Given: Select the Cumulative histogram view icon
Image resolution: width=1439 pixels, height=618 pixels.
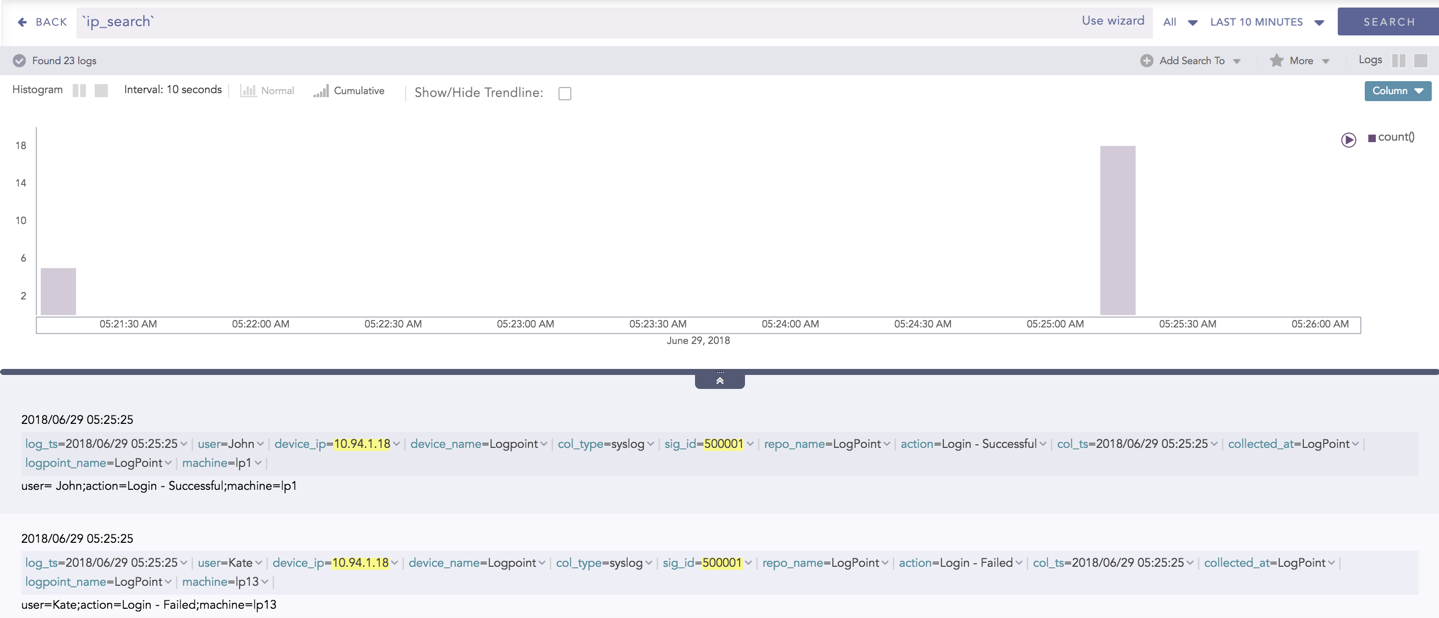Looking at the screenshot, I should pyautogui.click(x=320, y=90).
